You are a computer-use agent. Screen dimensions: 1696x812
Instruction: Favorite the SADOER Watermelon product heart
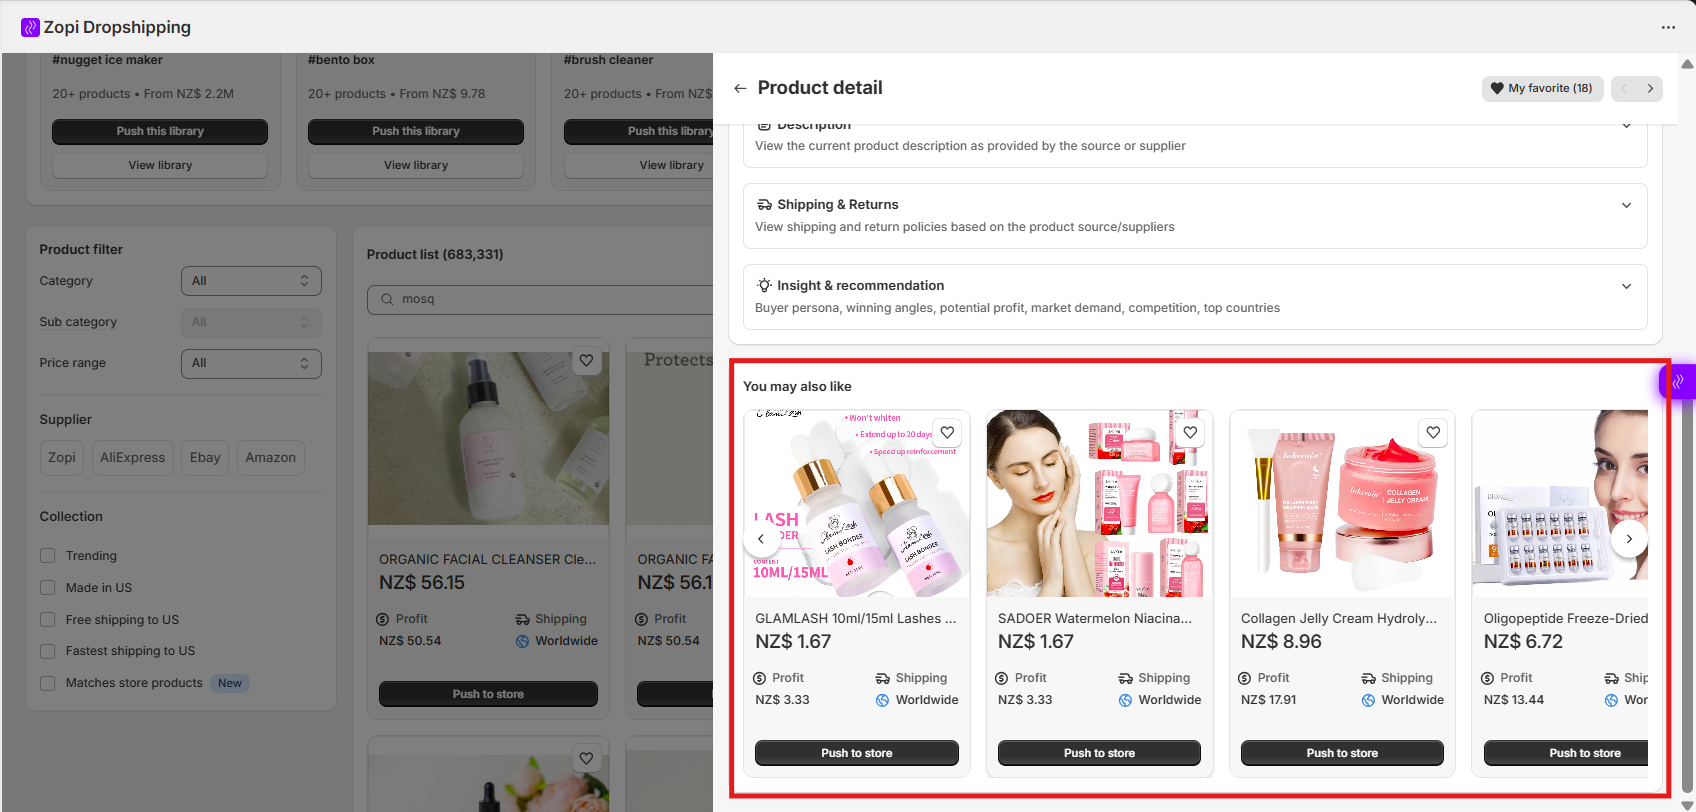click(x=1190, y=432)
